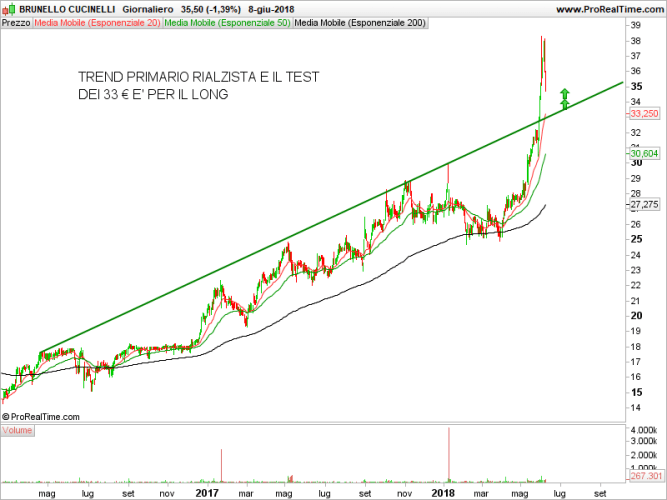This screenshot has width=667, height=500.
Task: Click the green double up-arrow marker
Action: tap(564, 98)
